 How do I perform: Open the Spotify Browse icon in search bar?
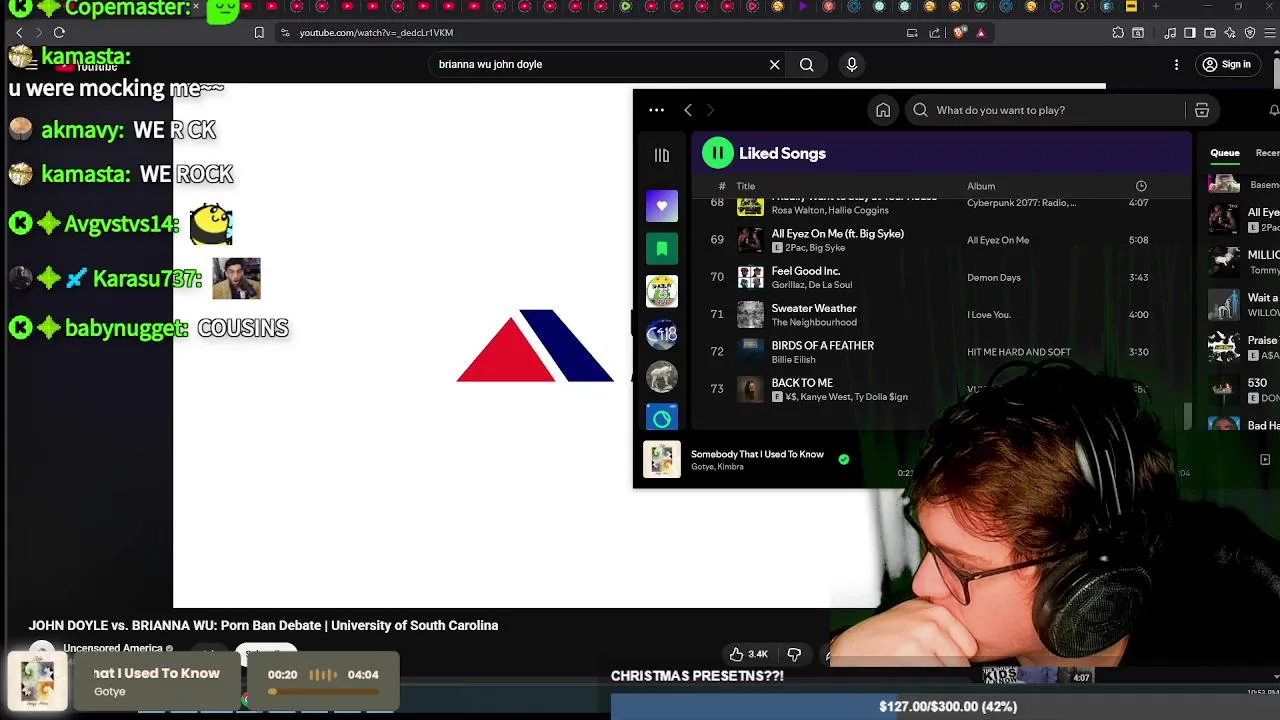[x=1202, y=110]
